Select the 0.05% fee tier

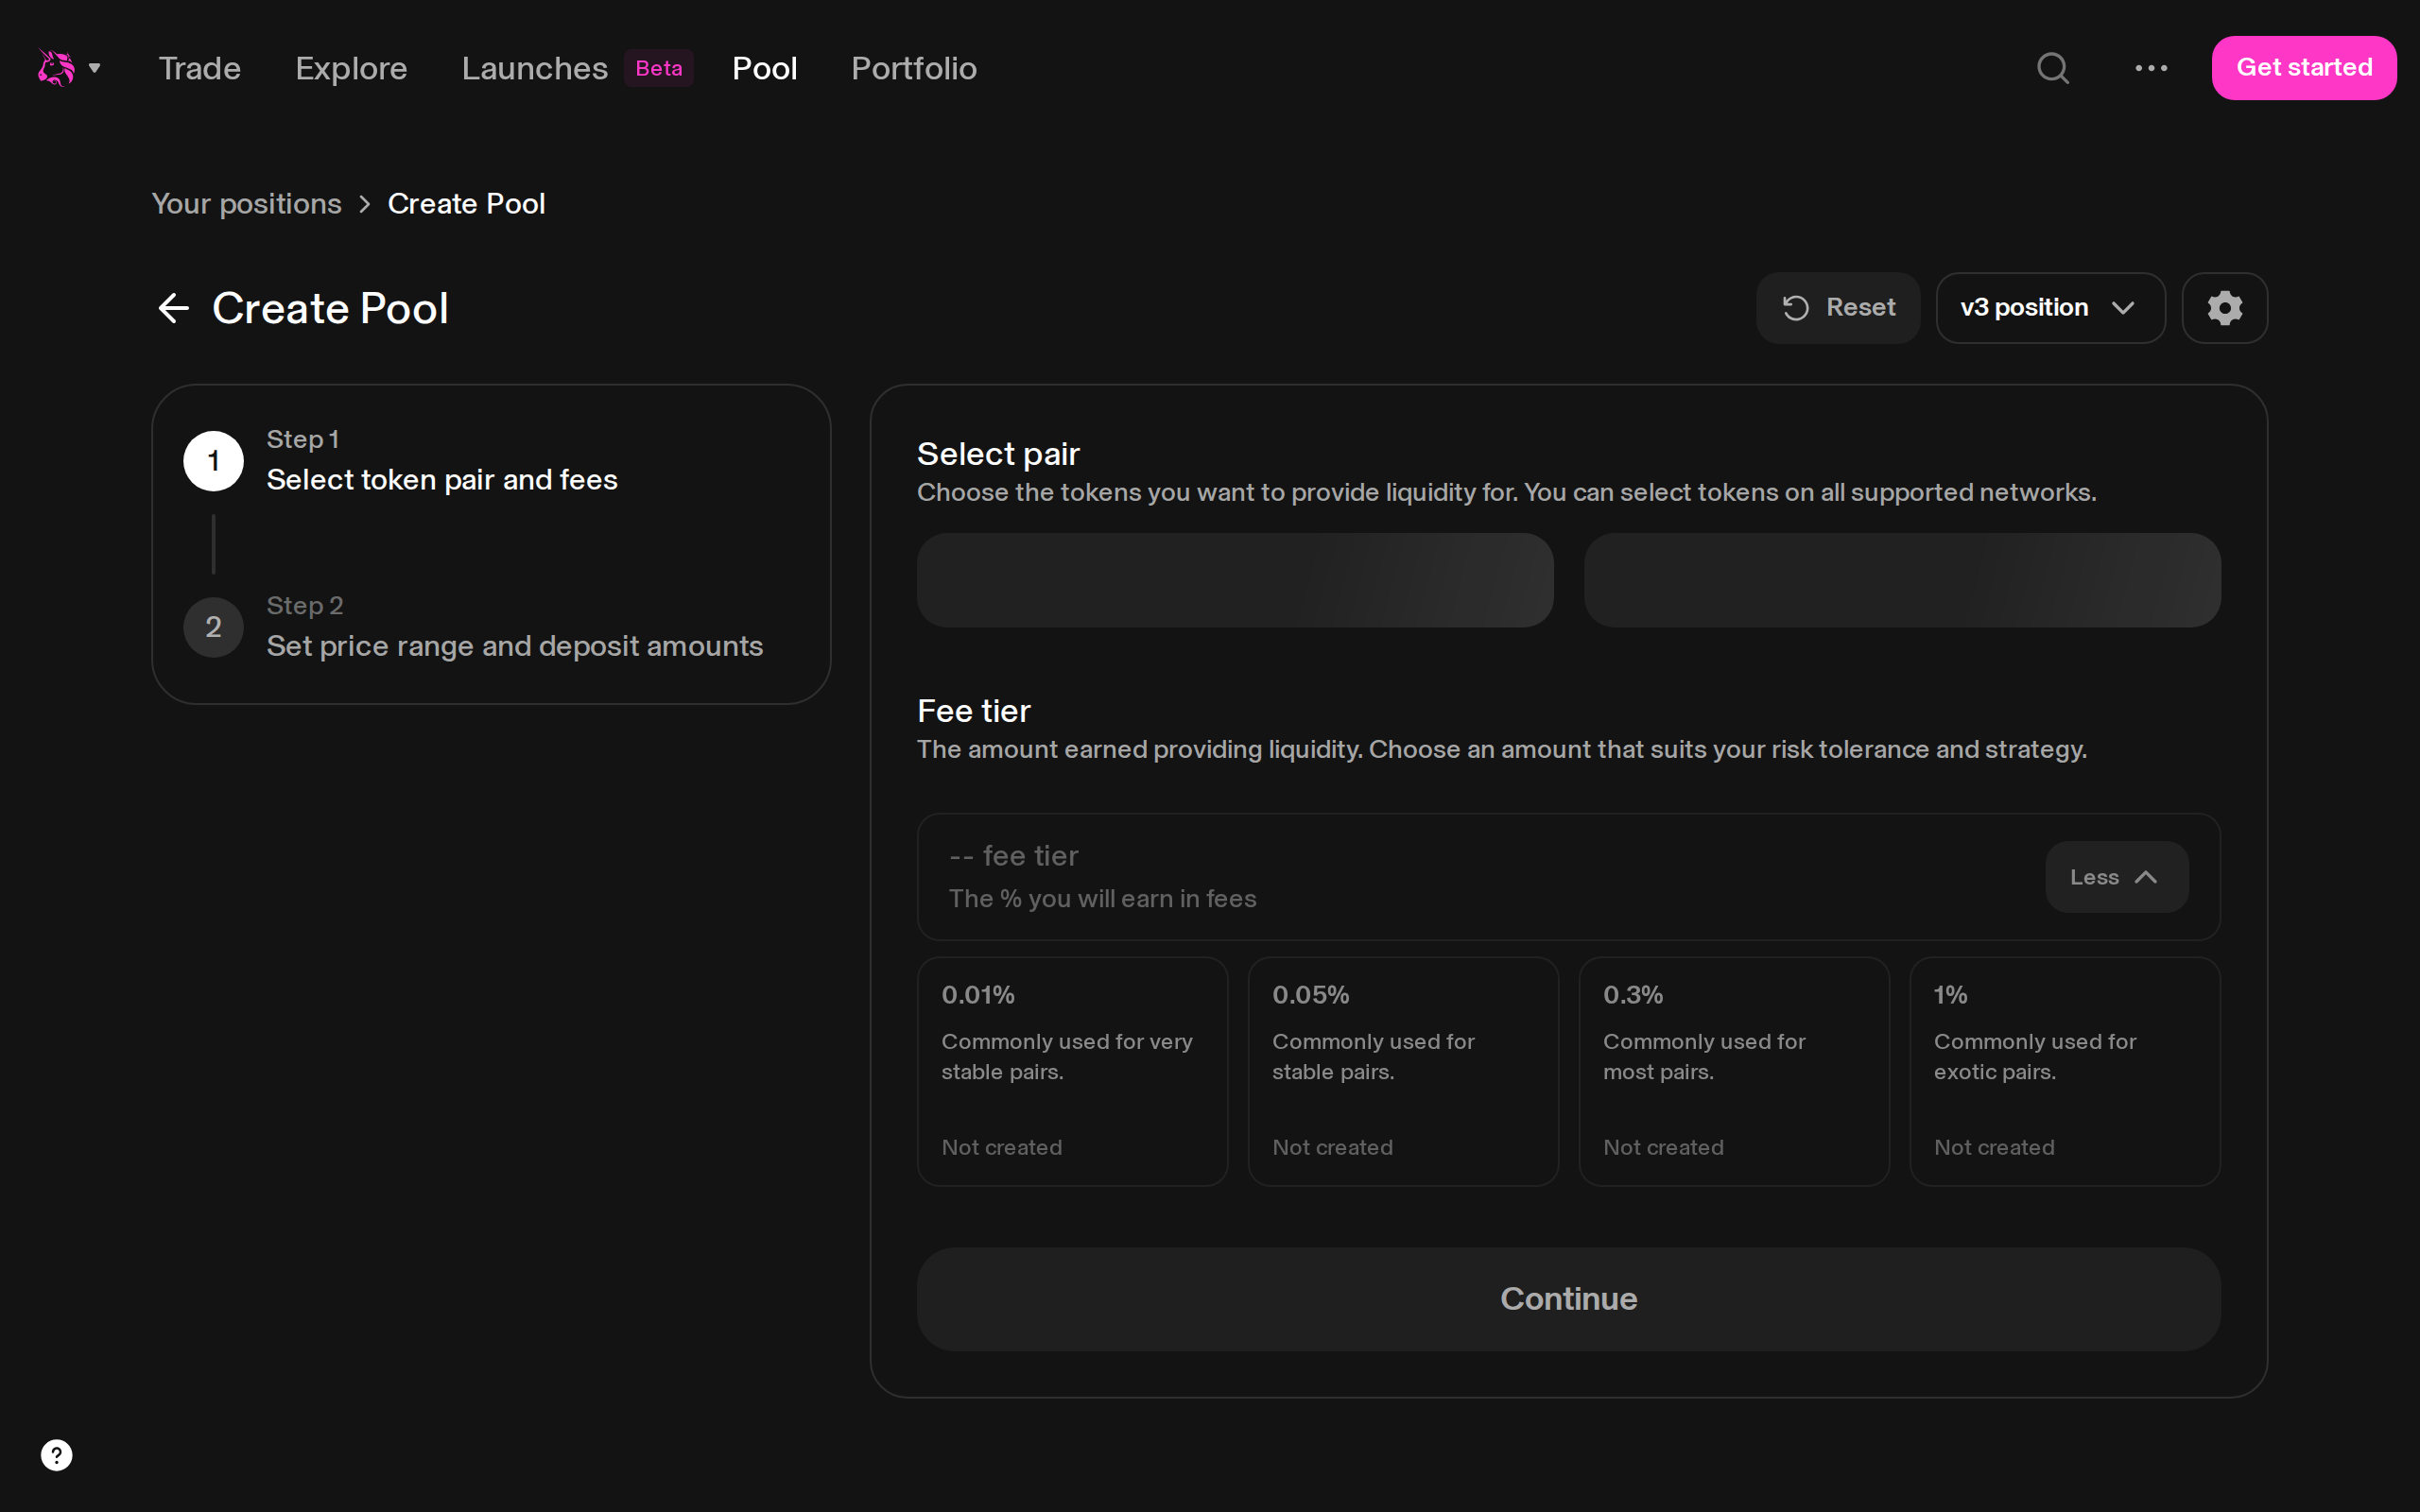point(1404,1071)
